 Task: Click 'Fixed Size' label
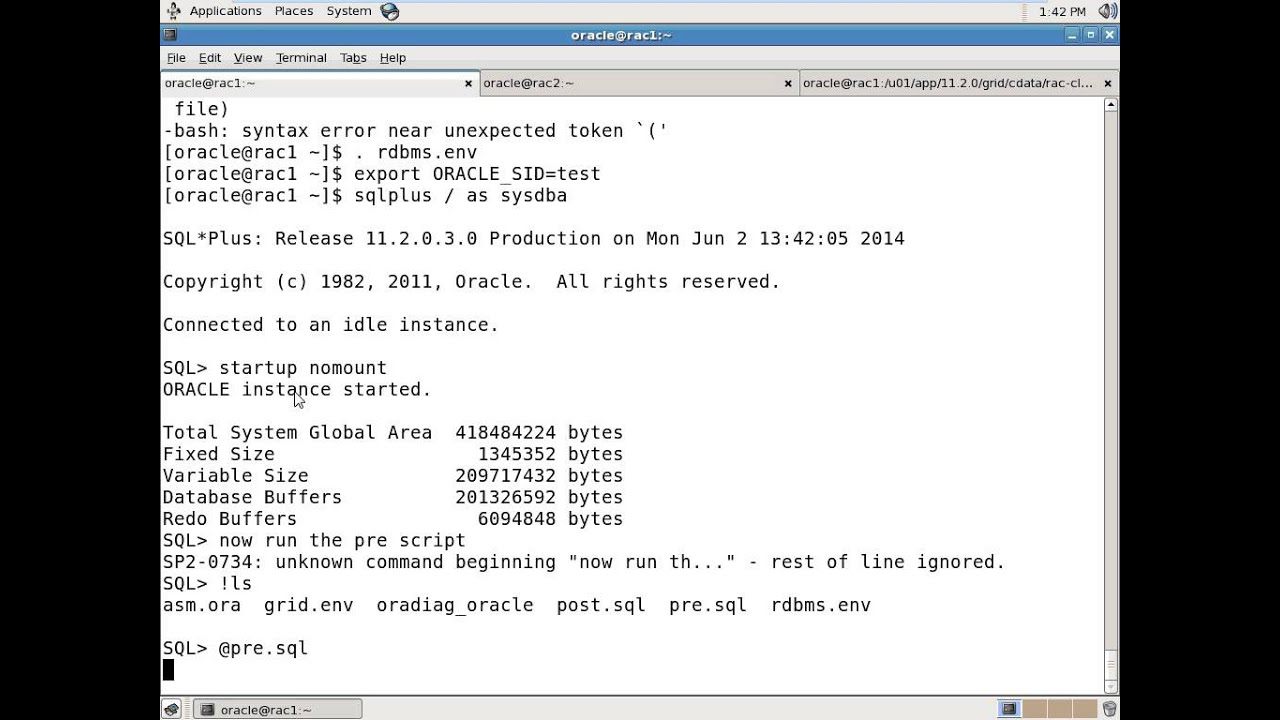pos(219,454)
